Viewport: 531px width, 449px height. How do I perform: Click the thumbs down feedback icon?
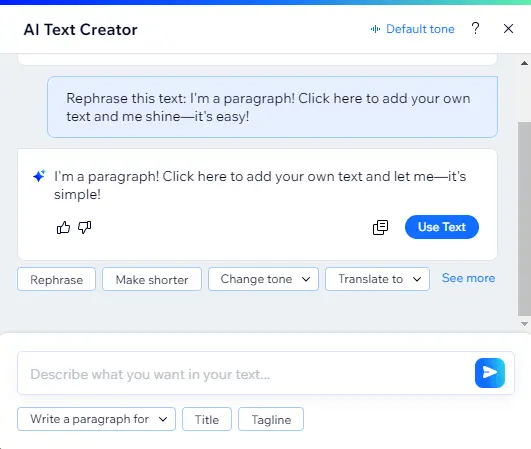84,228
